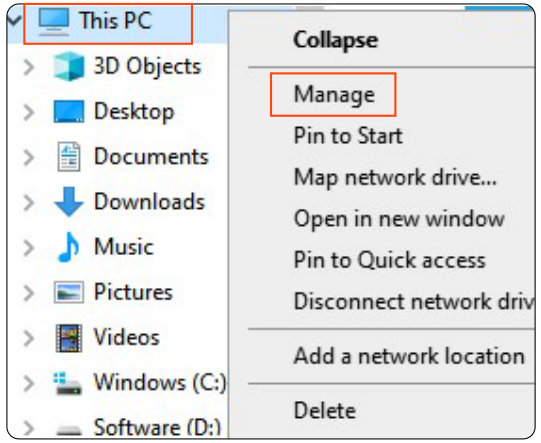This screenshot has height=443, width=541.
Task: Click Map network drive... option
Action: coord(395,177)
